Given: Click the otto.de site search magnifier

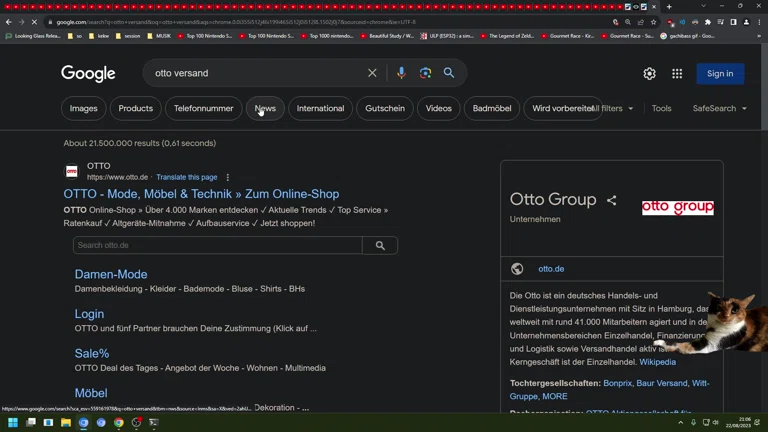Looking at the screenshot, I should pyautogui.click(x=380, y=245).
